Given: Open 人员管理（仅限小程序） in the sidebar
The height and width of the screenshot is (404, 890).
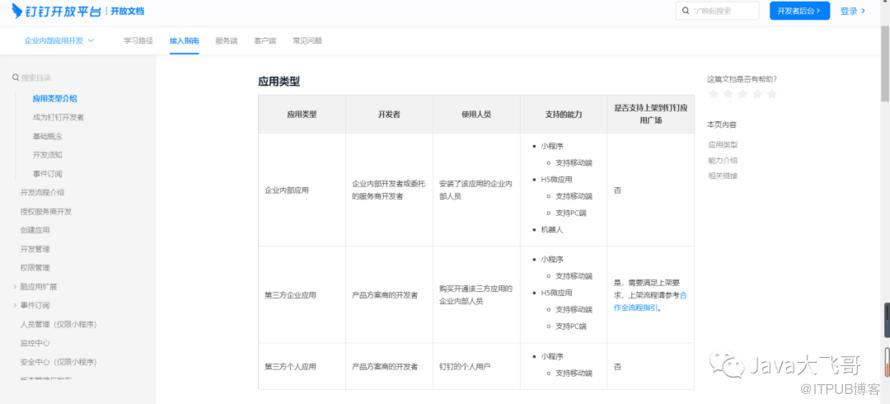Looking at the screenshot, I should tap(58, 324).
